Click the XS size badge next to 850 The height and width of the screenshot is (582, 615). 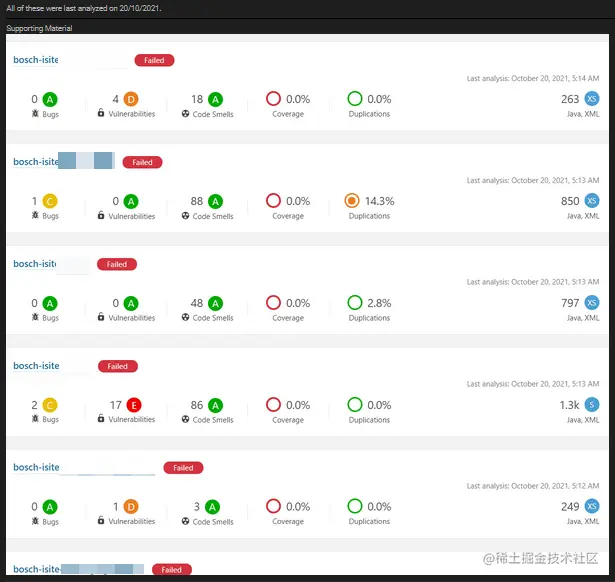click(x=592, y=200)
